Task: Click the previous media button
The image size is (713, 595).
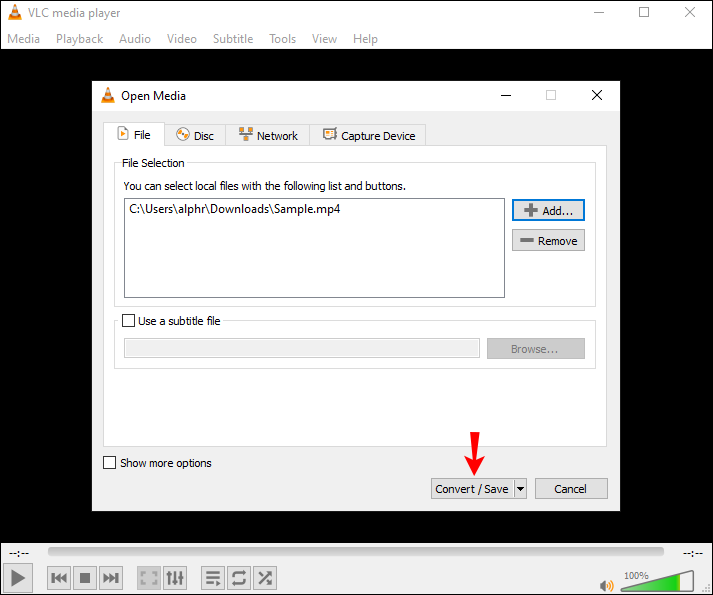Action: click(59, 578)
